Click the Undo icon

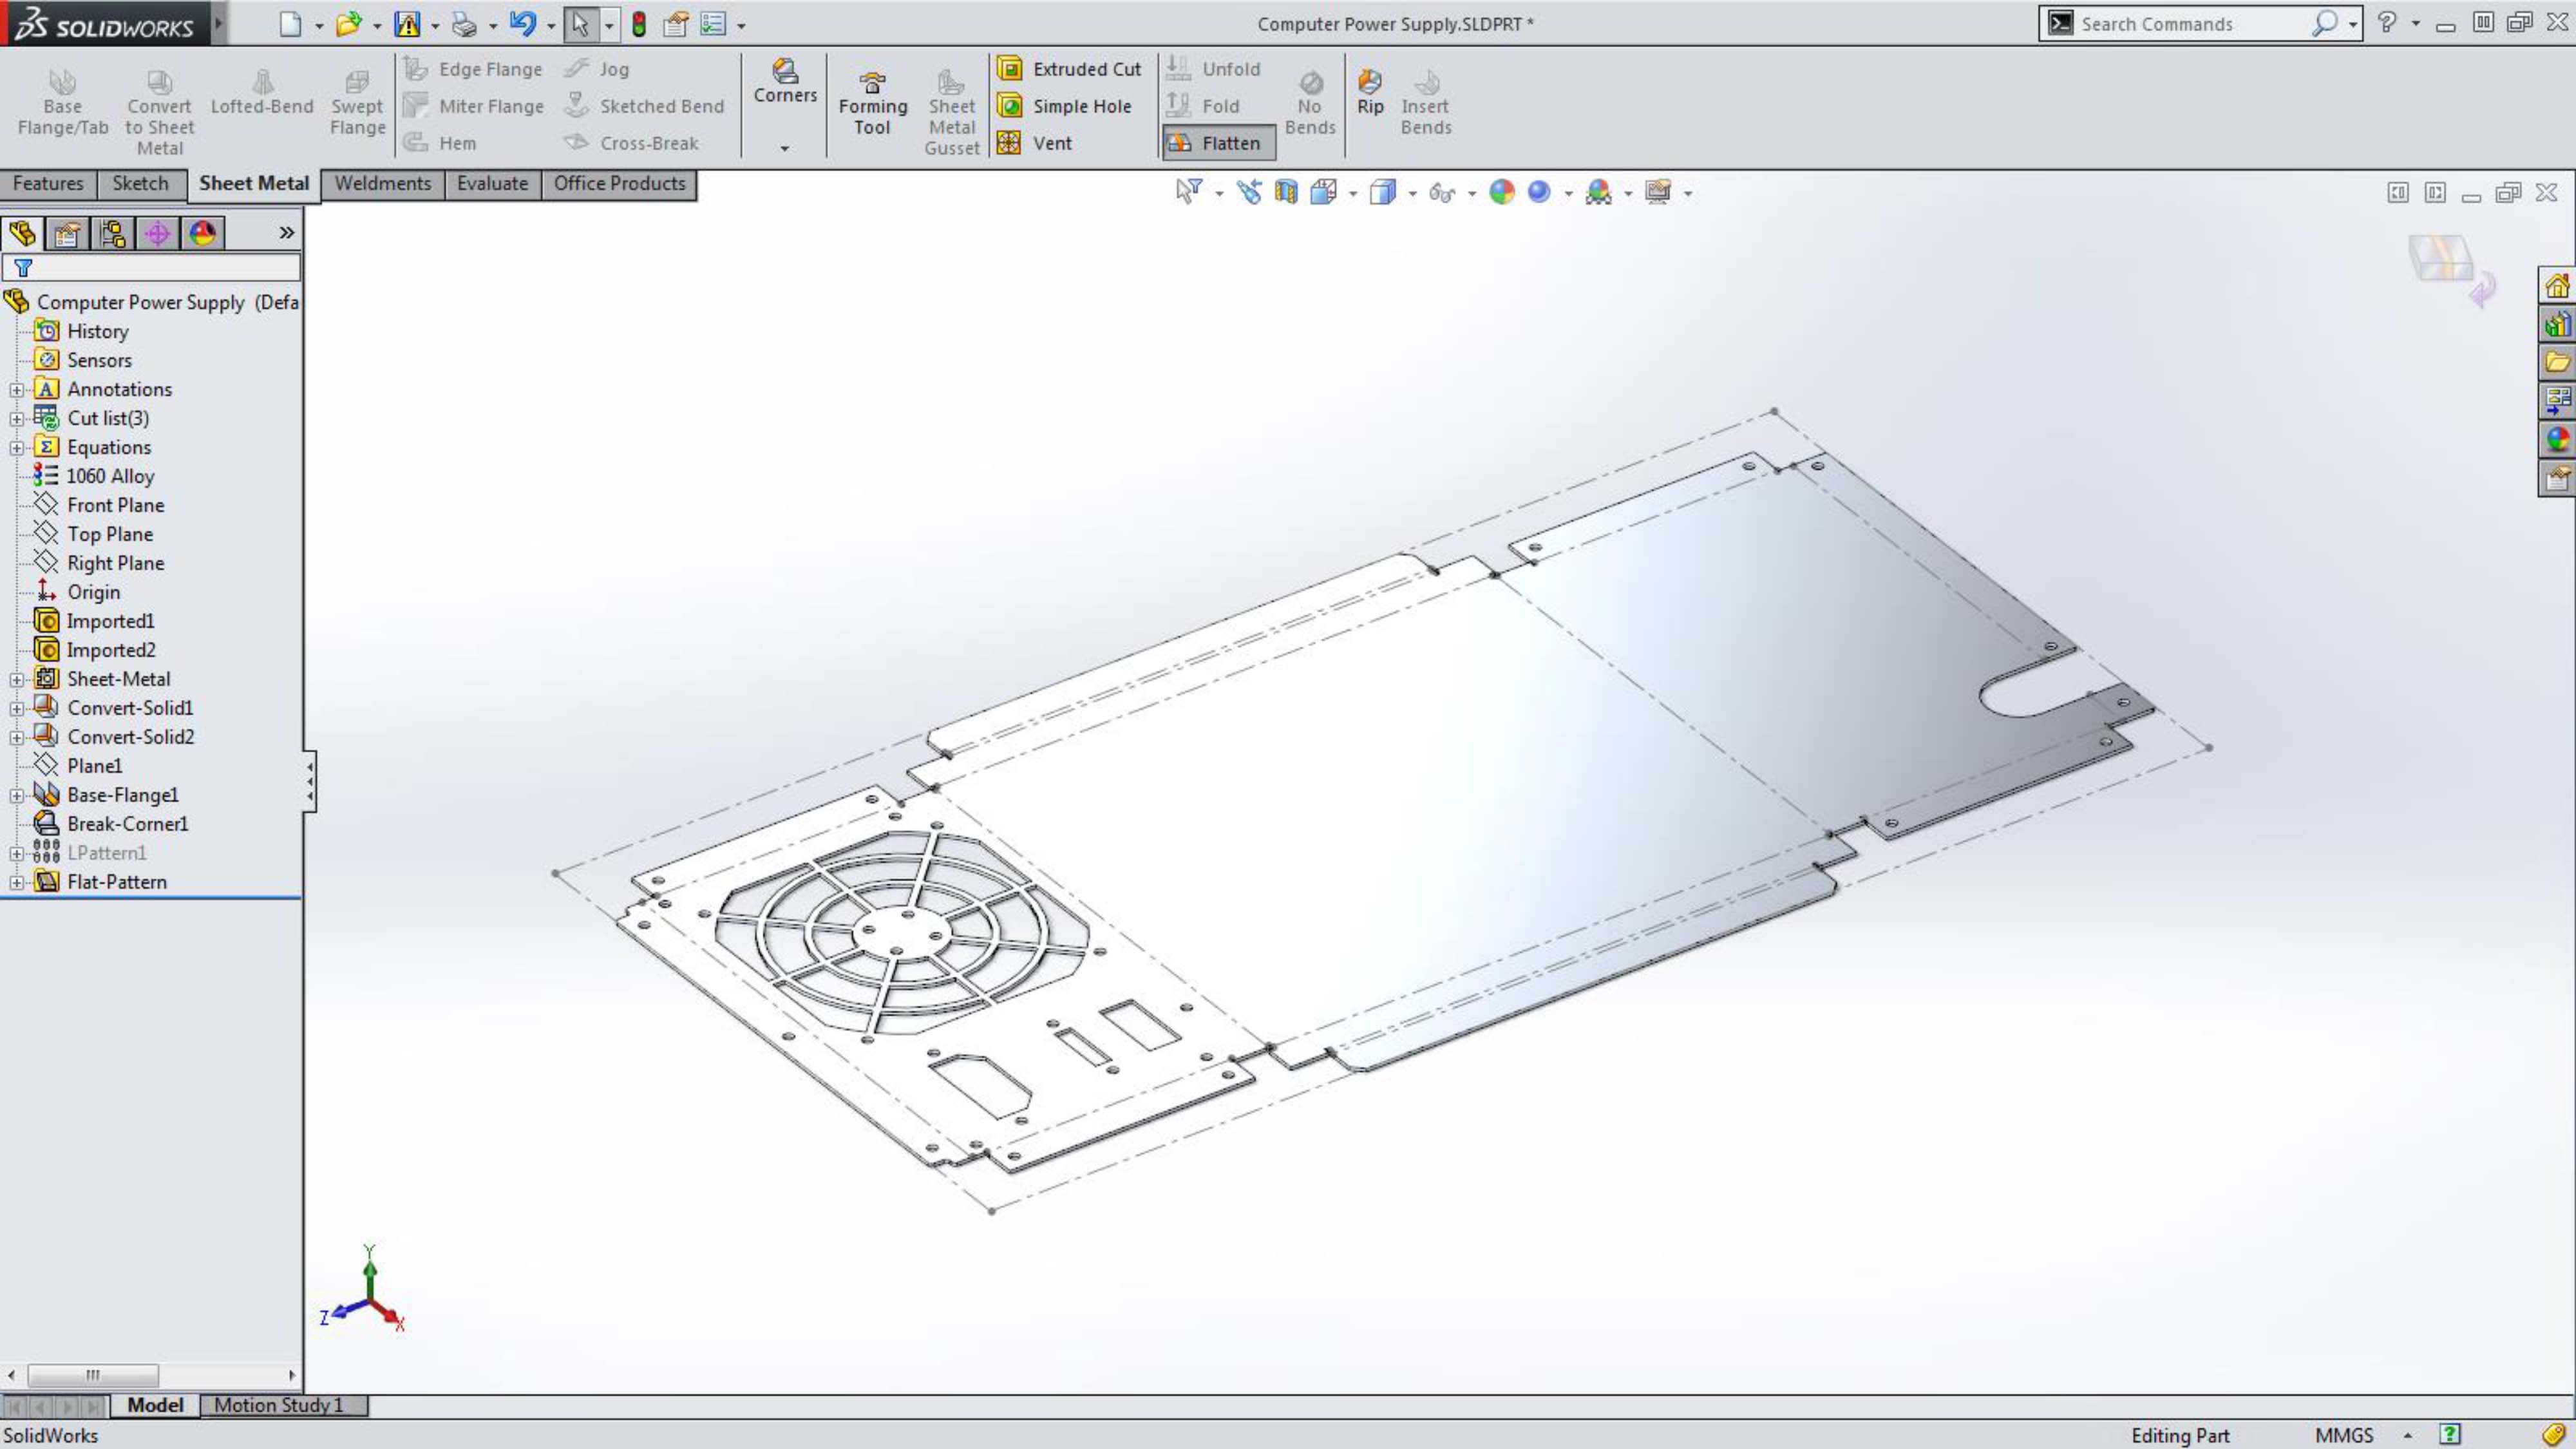[x=522, y=24]
